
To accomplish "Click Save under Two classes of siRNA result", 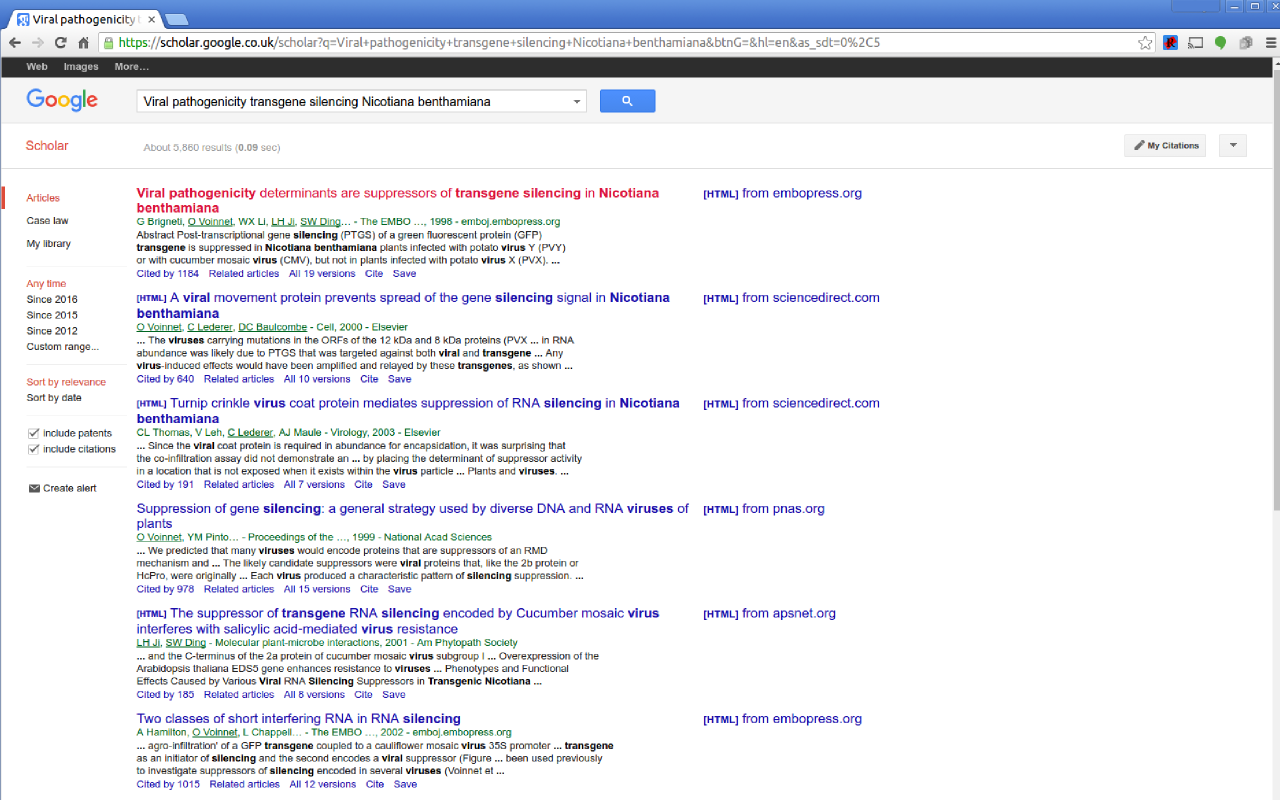I will click(405, 785).
